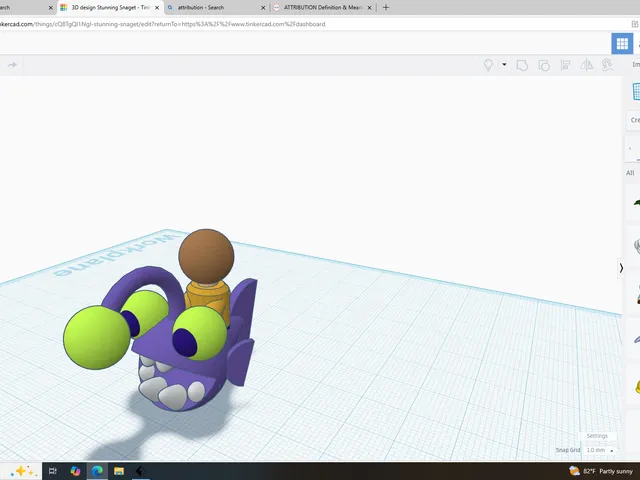Open the 82°F Partly sunny weather widget

(x=601, y=471)
